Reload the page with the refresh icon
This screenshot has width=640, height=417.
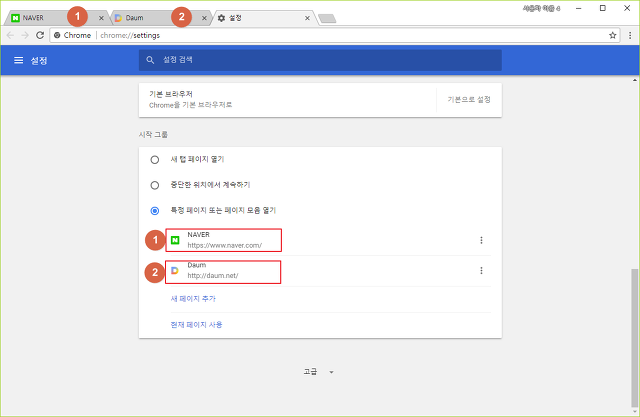40,35
